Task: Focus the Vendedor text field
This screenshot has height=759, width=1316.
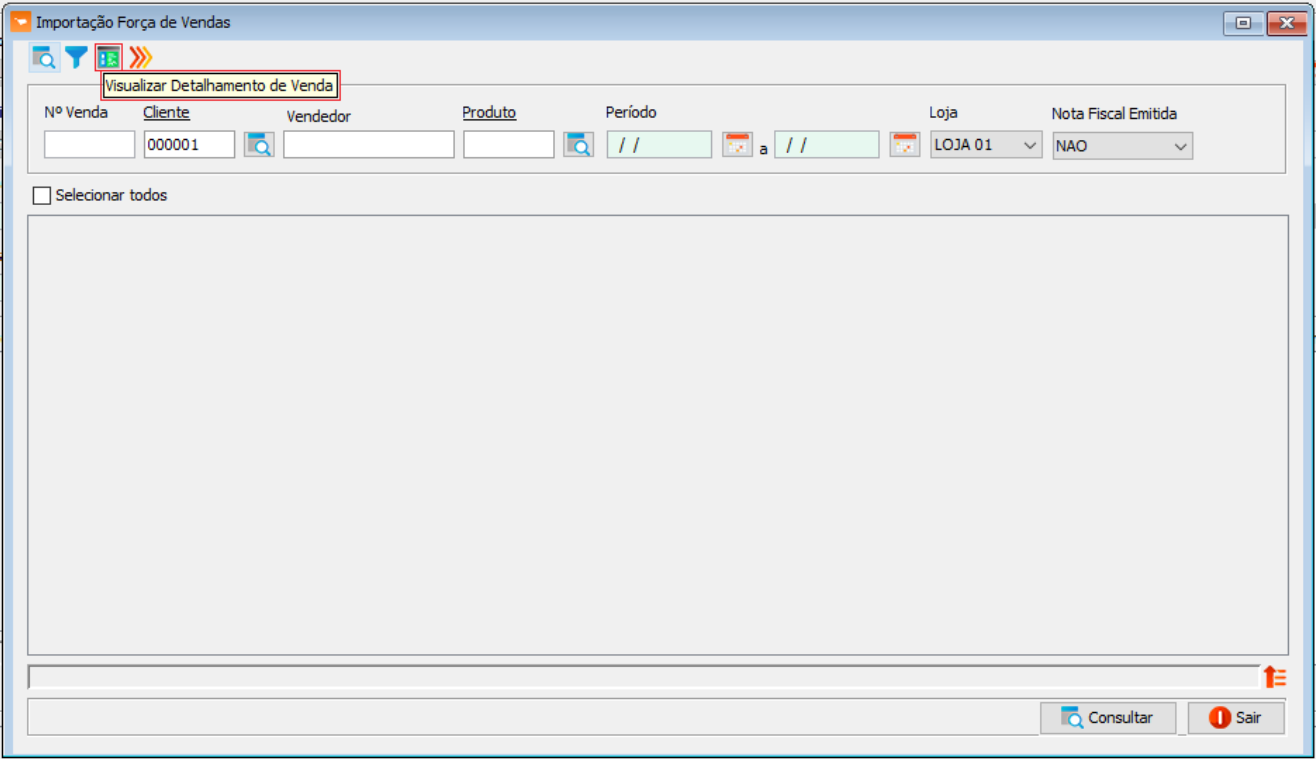Action: click(368, 145)
